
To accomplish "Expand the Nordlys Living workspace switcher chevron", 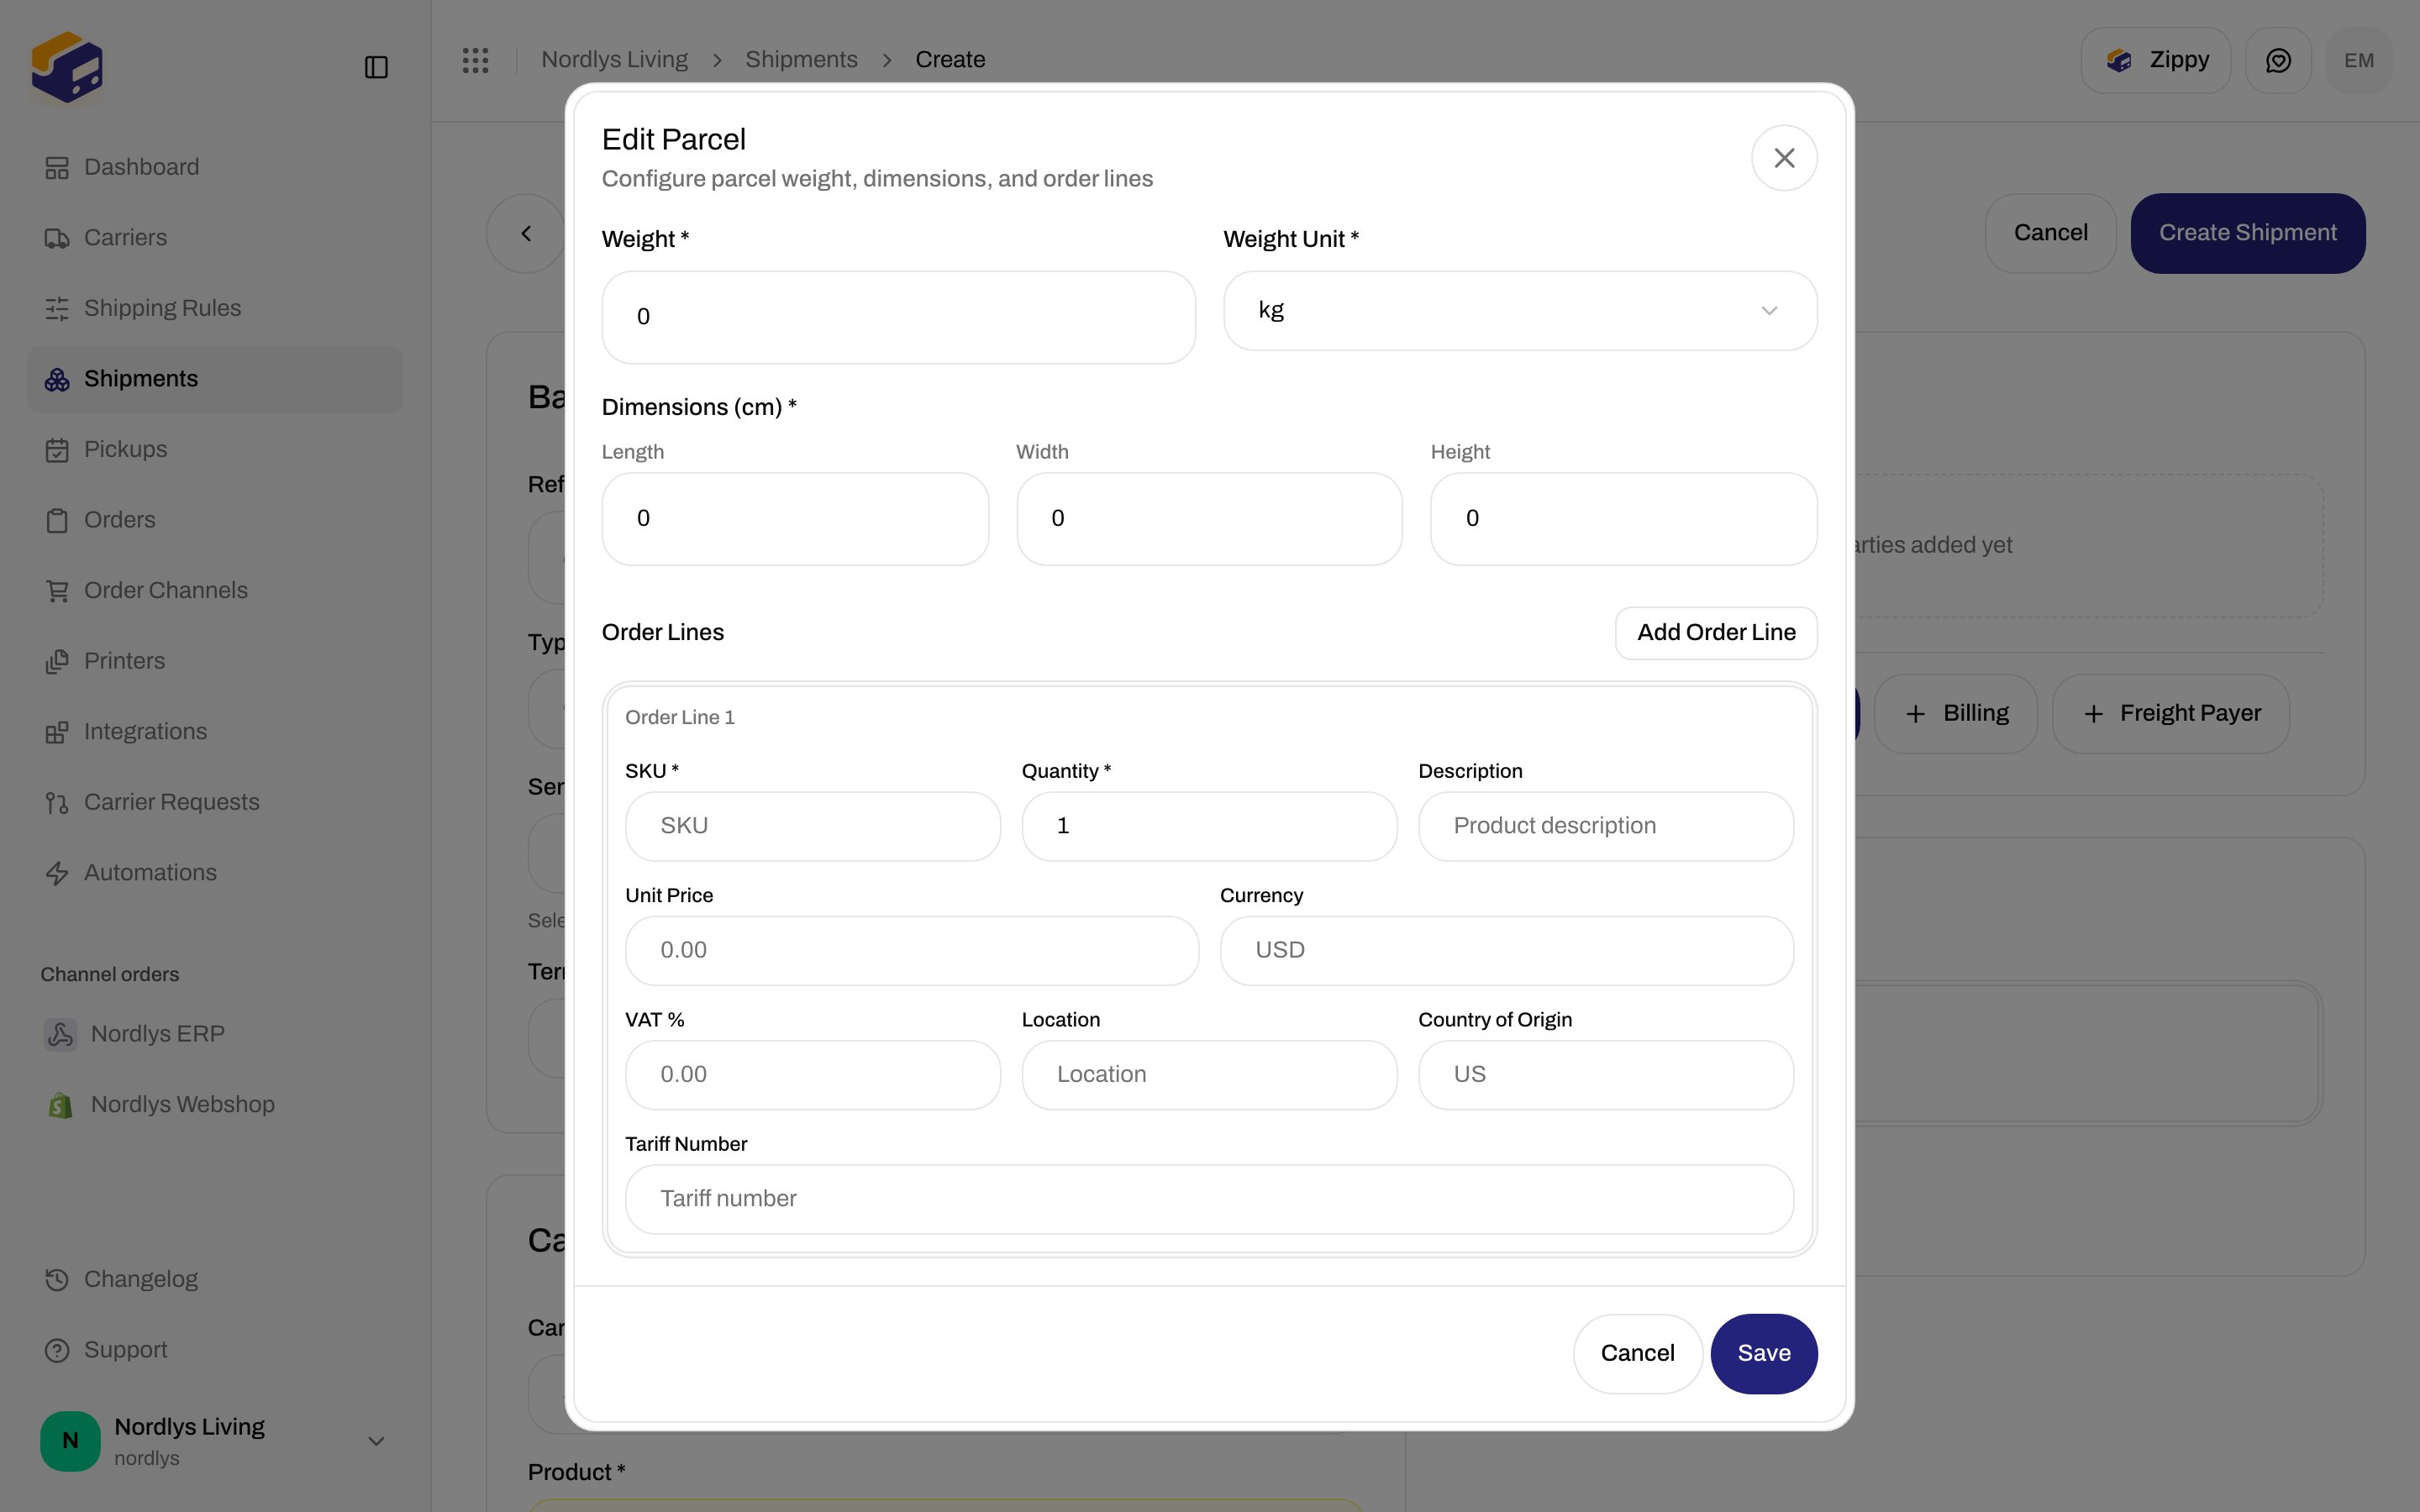I will [376, 1441].
